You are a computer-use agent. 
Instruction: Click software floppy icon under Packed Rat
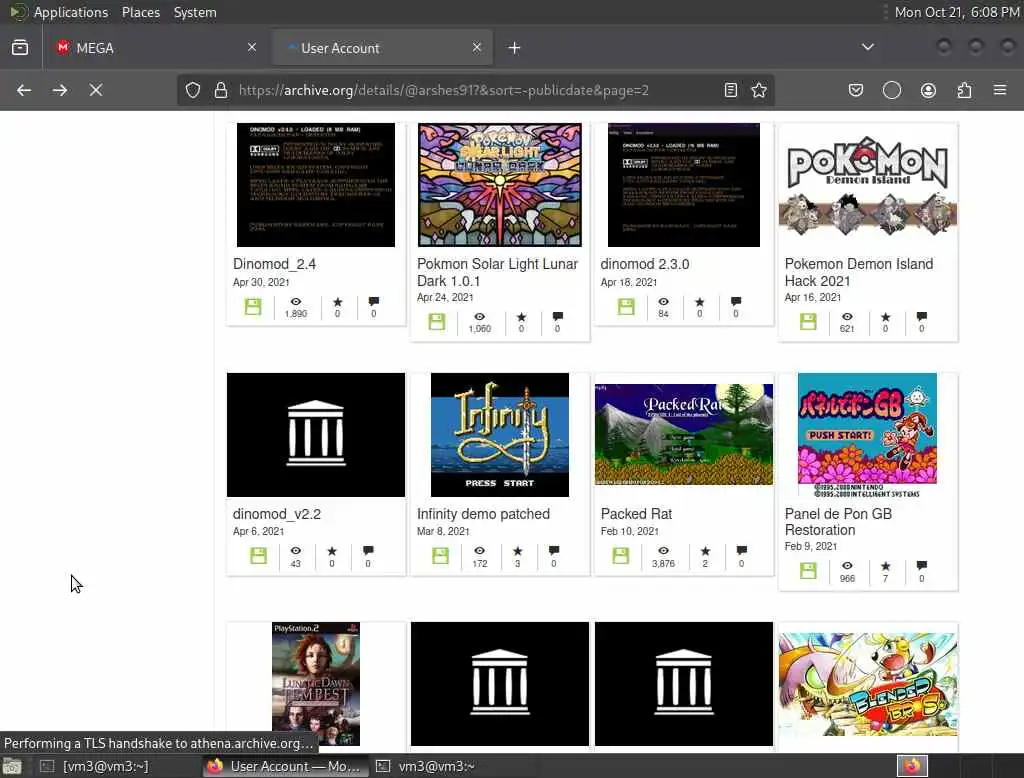(x=621, y=556)
